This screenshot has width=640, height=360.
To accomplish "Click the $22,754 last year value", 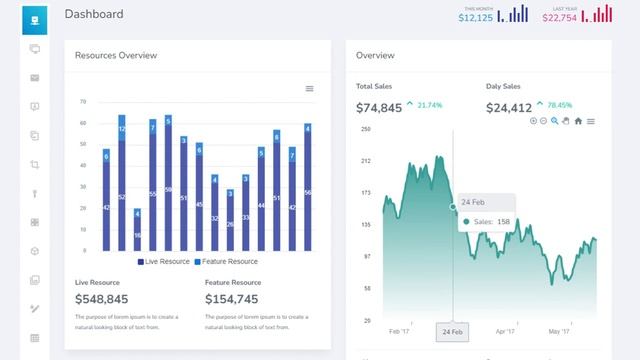I will pyautogui.click(x=560, y=18).
